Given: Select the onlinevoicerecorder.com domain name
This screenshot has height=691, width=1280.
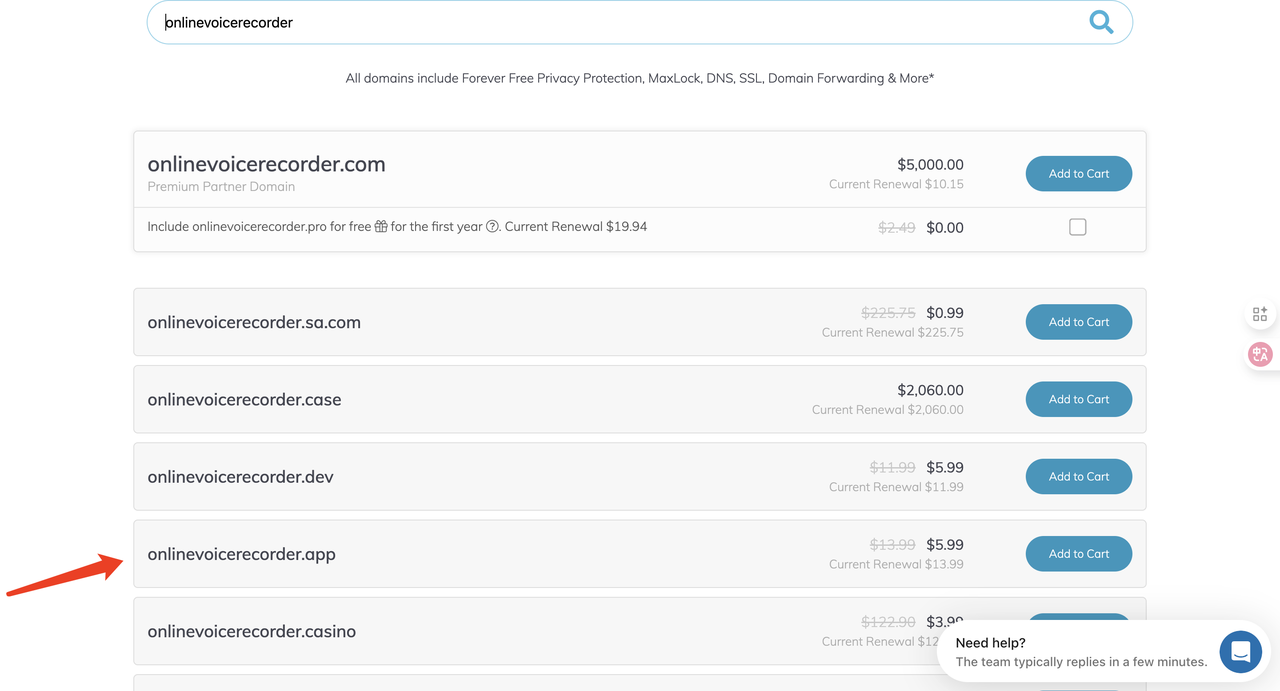Looking at the screenshot, I should click(266, 164).
